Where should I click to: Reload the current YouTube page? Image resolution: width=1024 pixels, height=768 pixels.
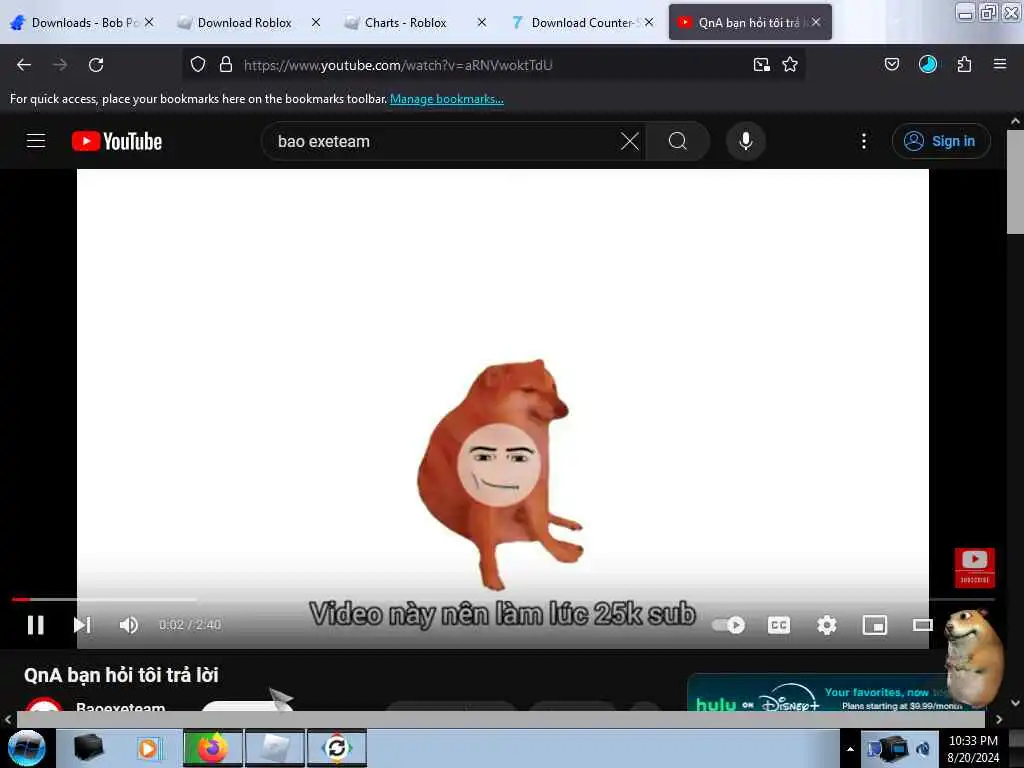[96, 65]
